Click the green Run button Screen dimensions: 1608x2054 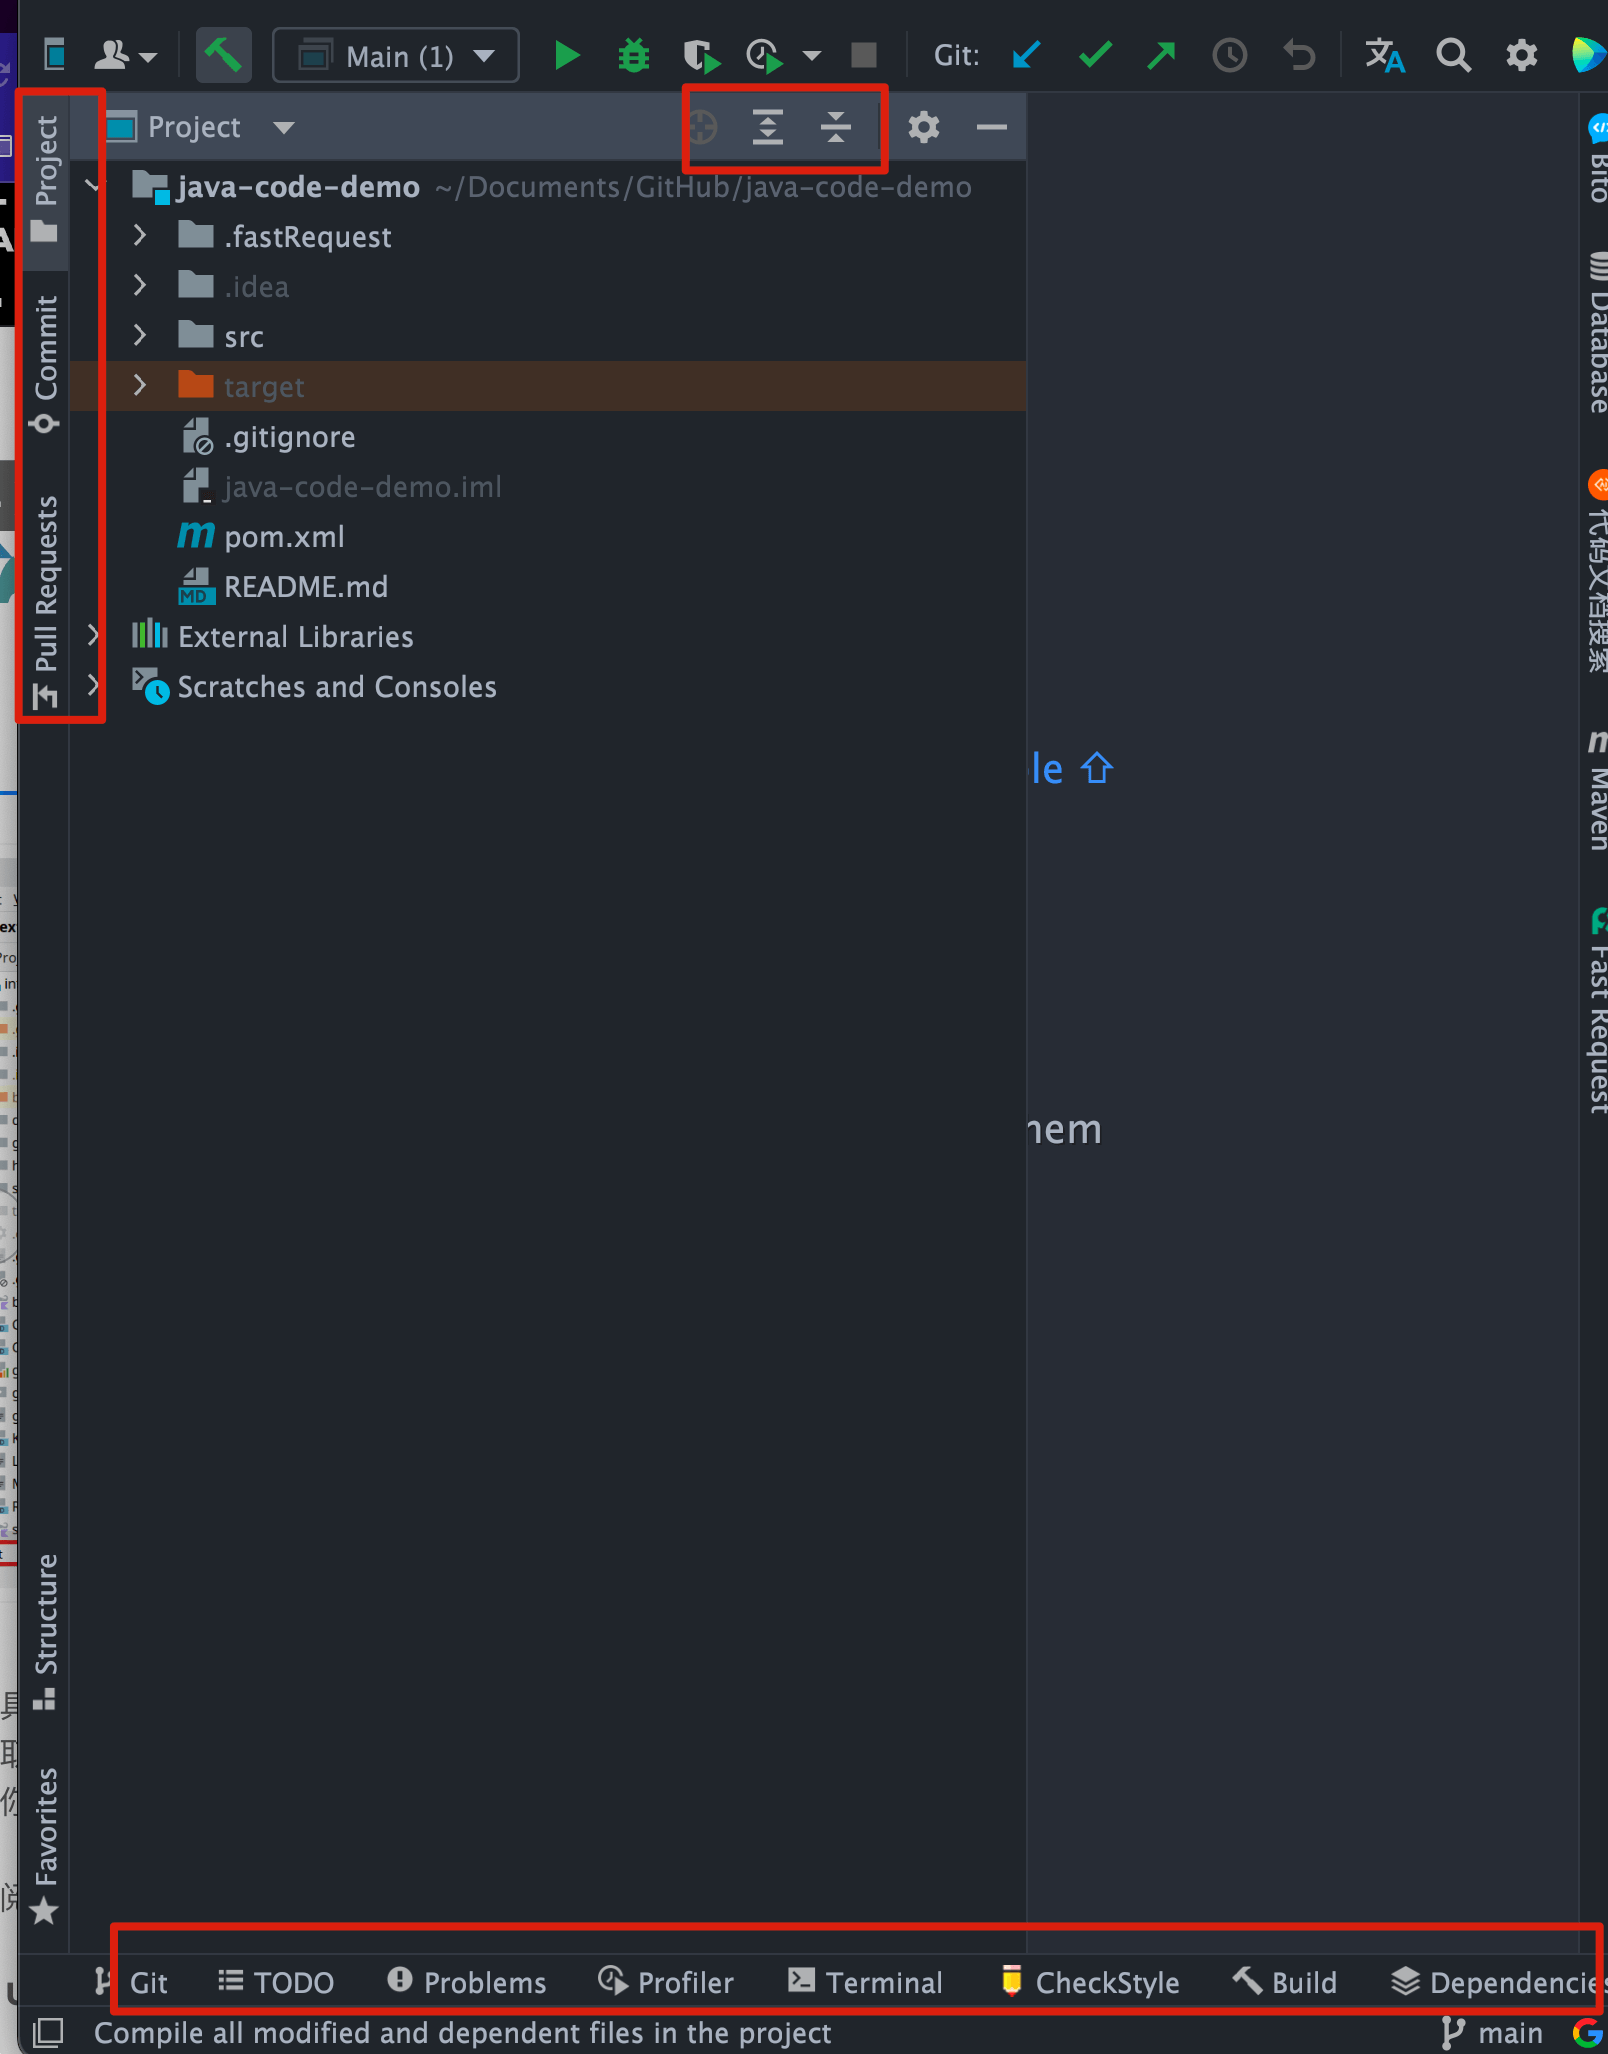[x=566, y=56]
